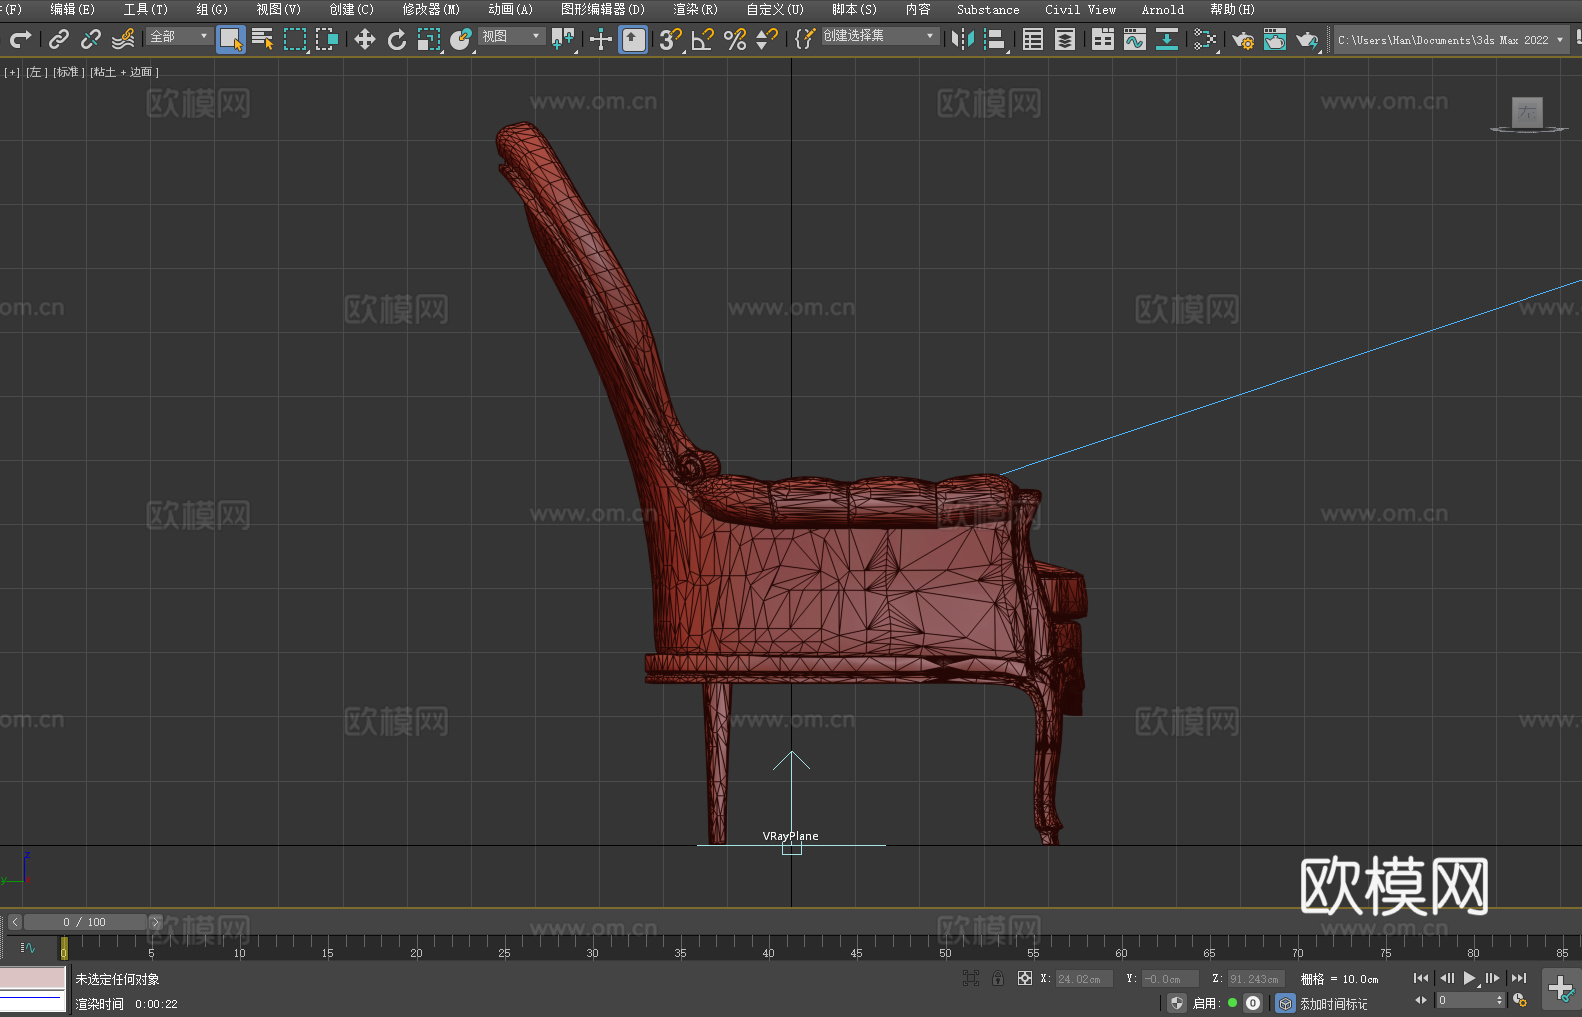The width and height of the screenshot is (1582, 1017).
Task: Open the 编辑(E) menu
Action: tap(72, 9)
